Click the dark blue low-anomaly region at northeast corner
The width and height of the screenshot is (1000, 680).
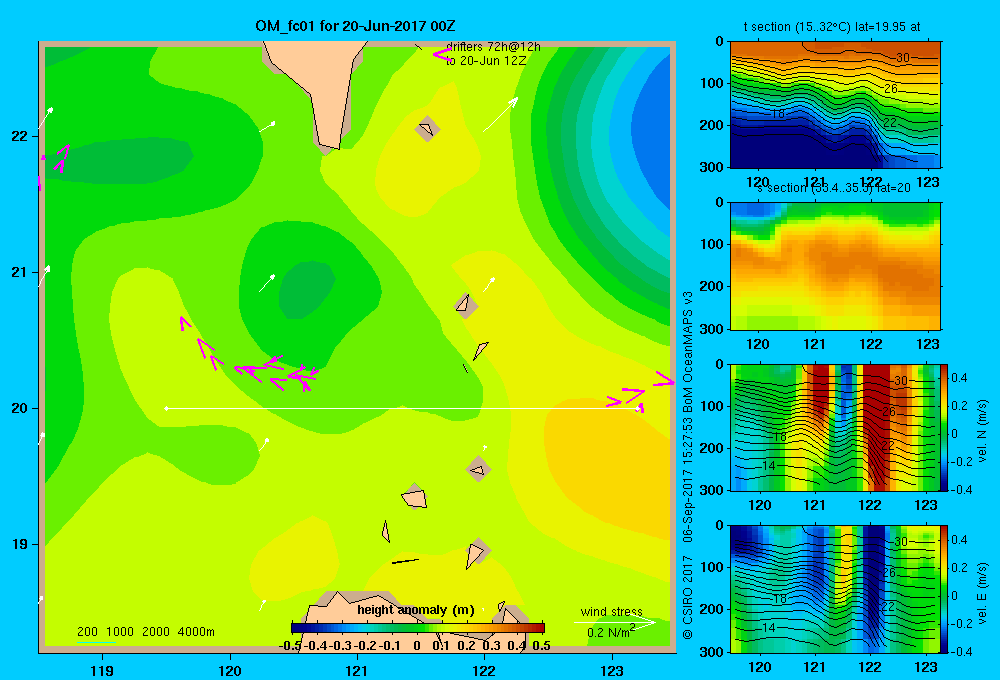[654, 128]
